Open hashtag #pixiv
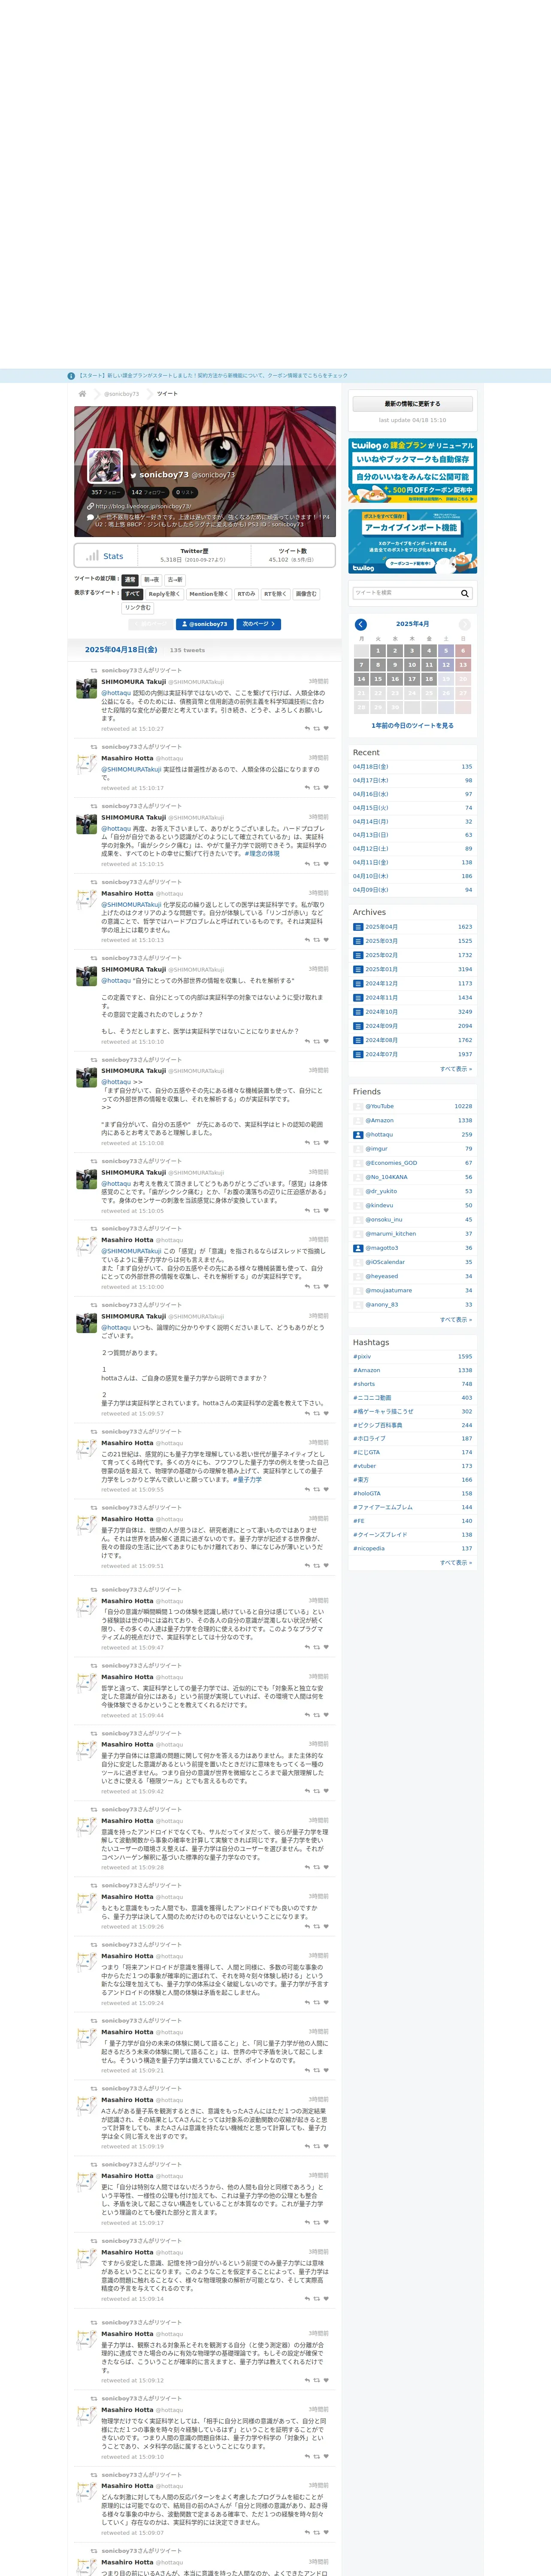551x2576 pixels. 412,1357
